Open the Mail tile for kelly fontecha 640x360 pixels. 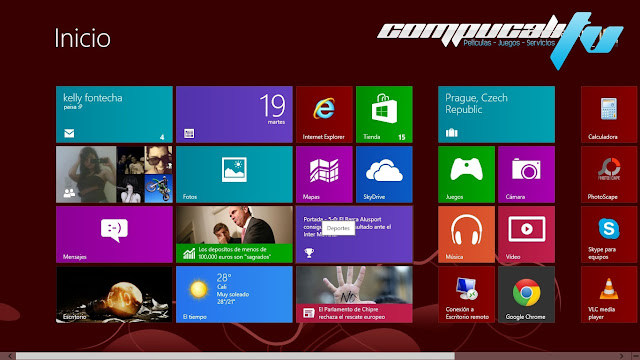pos(114,114)
